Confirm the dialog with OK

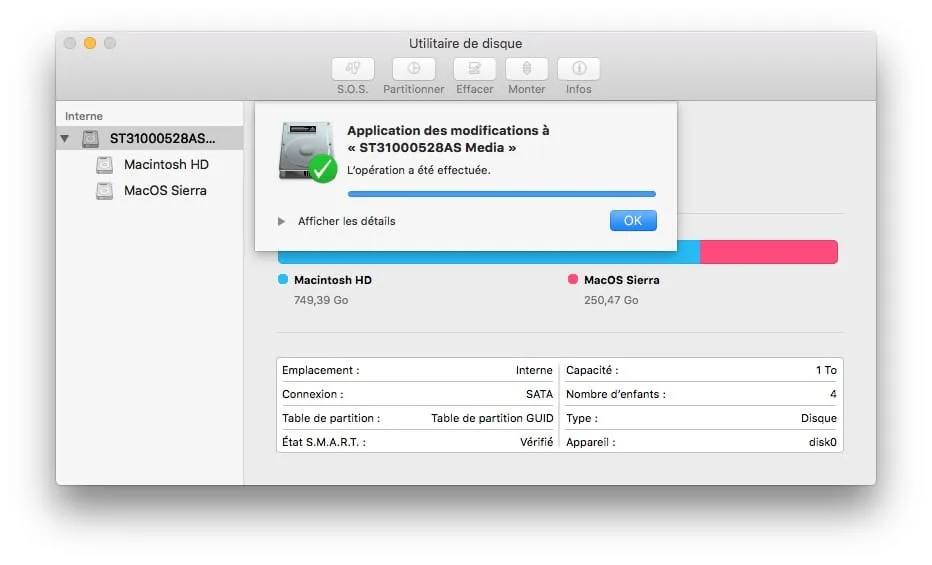[x=633, y=220]
